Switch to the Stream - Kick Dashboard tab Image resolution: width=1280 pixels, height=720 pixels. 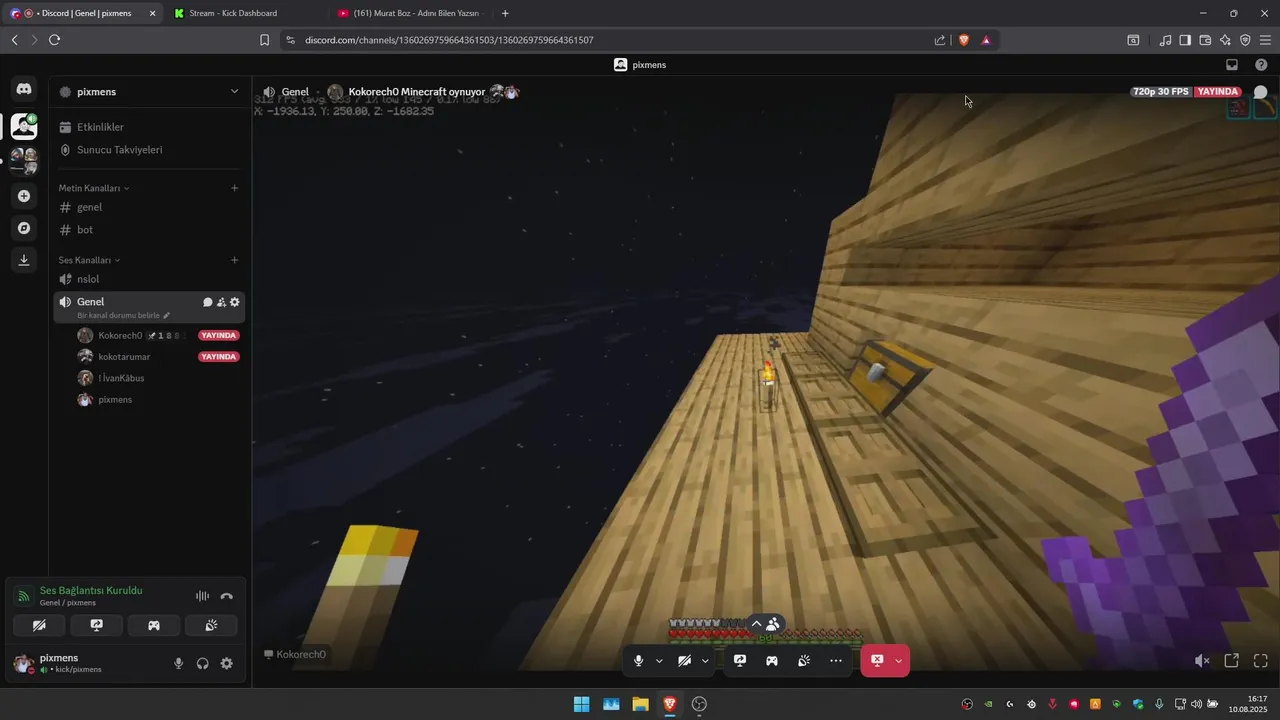[245, 13]
